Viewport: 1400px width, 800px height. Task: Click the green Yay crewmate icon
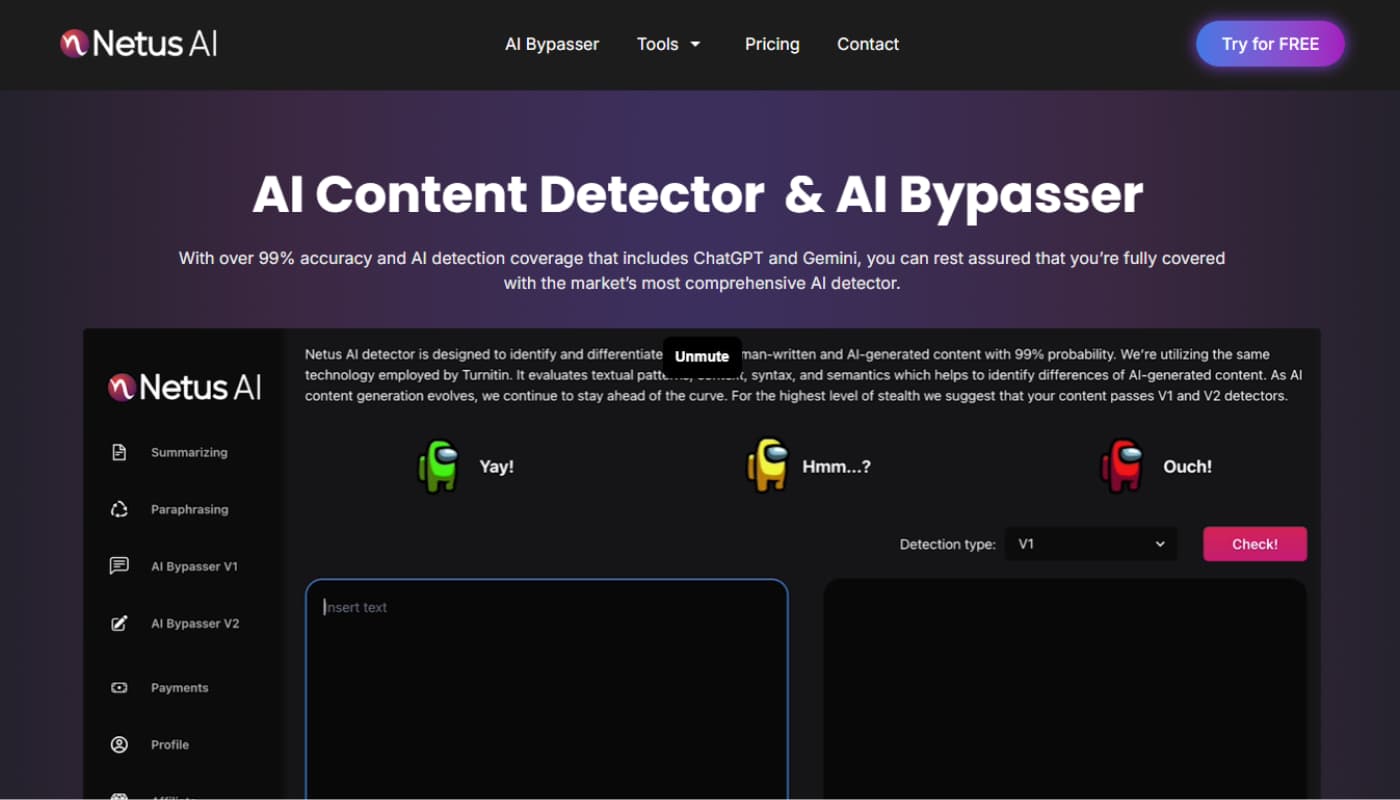tap(438, 467)
